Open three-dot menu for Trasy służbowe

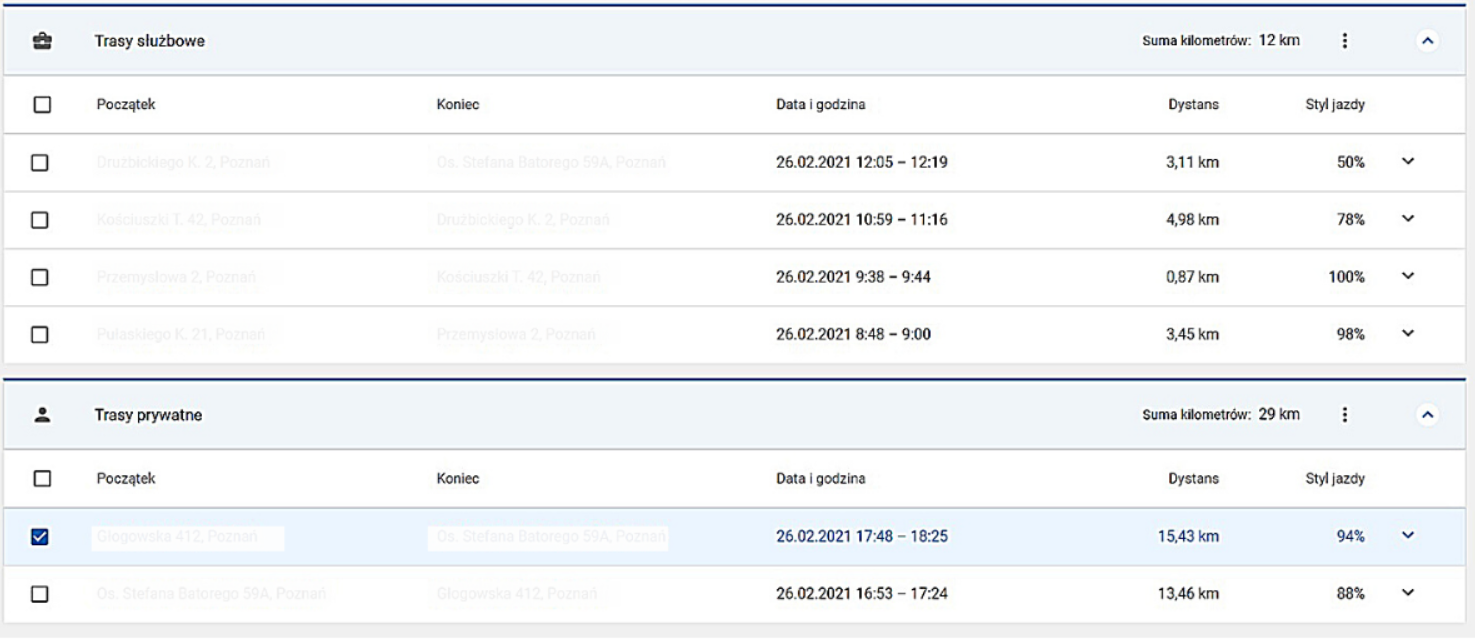coord(1345,41)
